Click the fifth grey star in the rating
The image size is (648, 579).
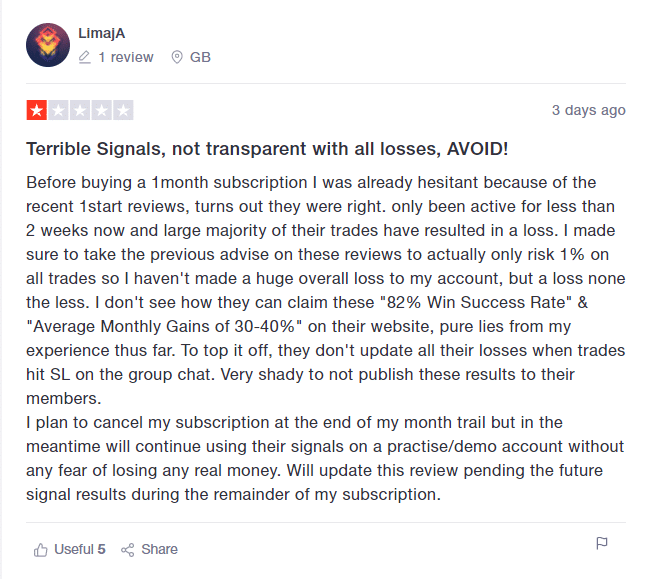click(x=123, y=110)
